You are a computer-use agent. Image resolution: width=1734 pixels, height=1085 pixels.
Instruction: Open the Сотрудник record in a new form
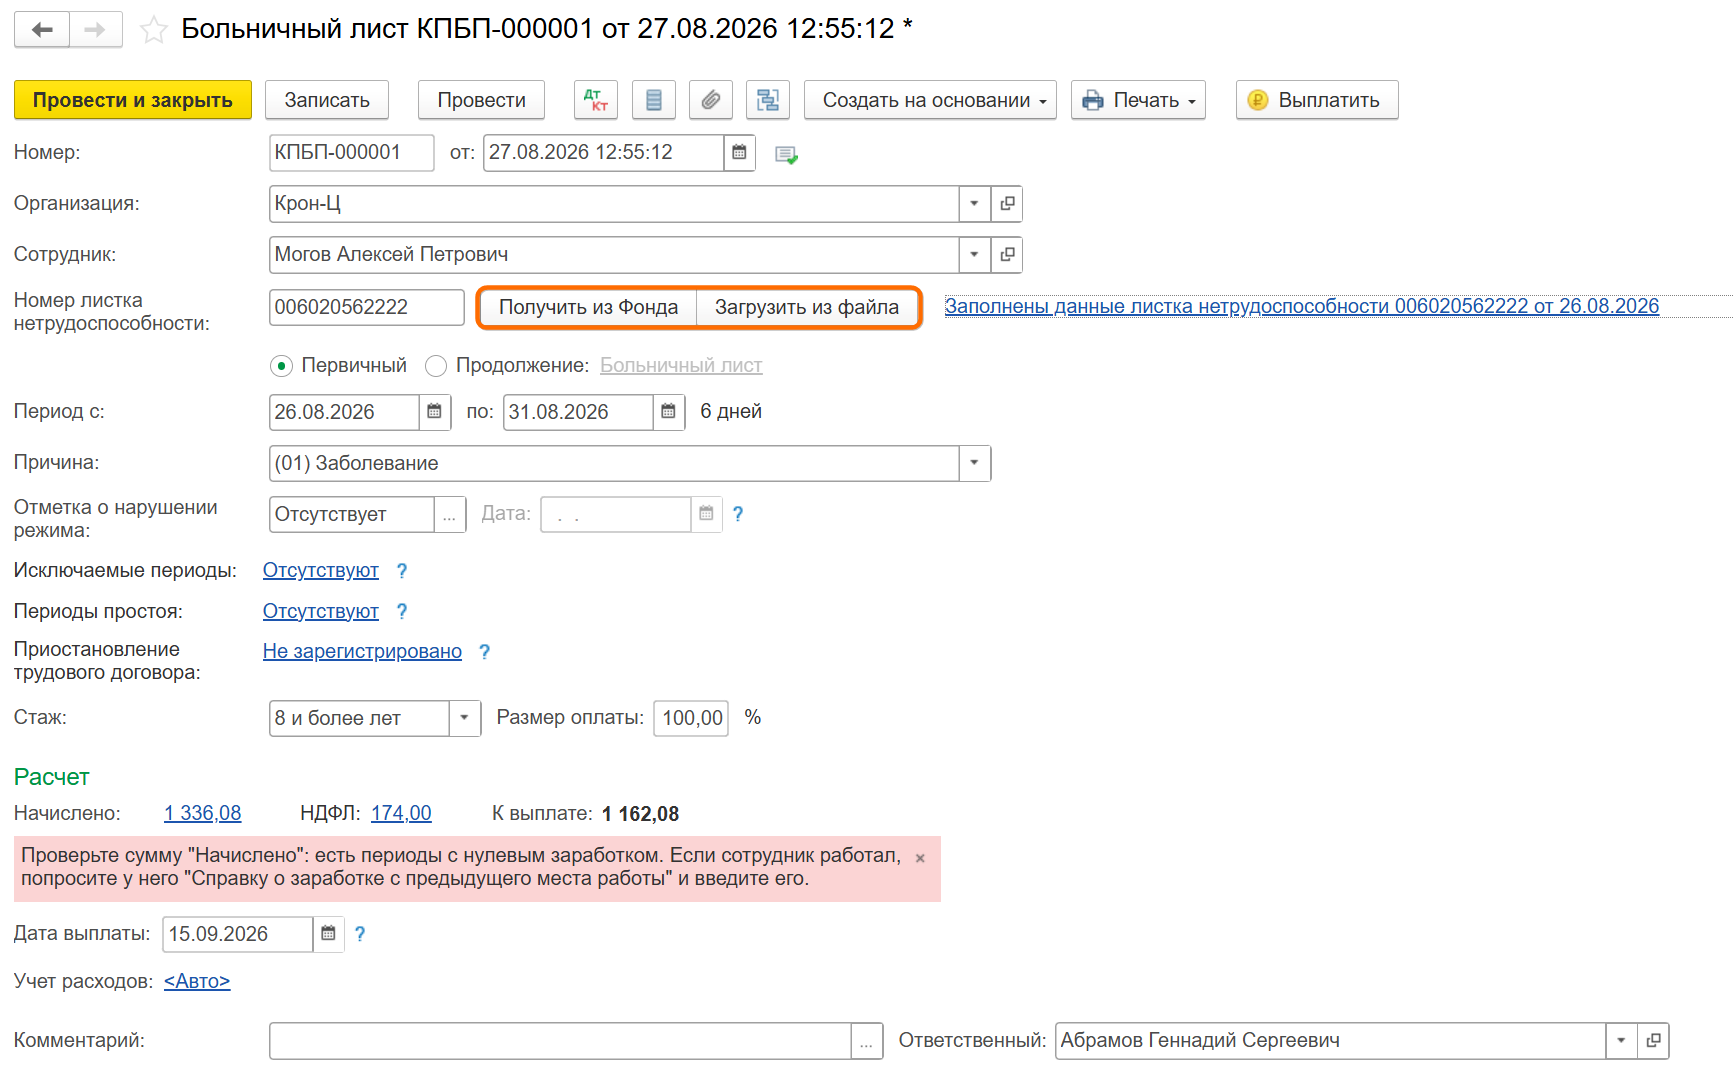(1007, 255)
